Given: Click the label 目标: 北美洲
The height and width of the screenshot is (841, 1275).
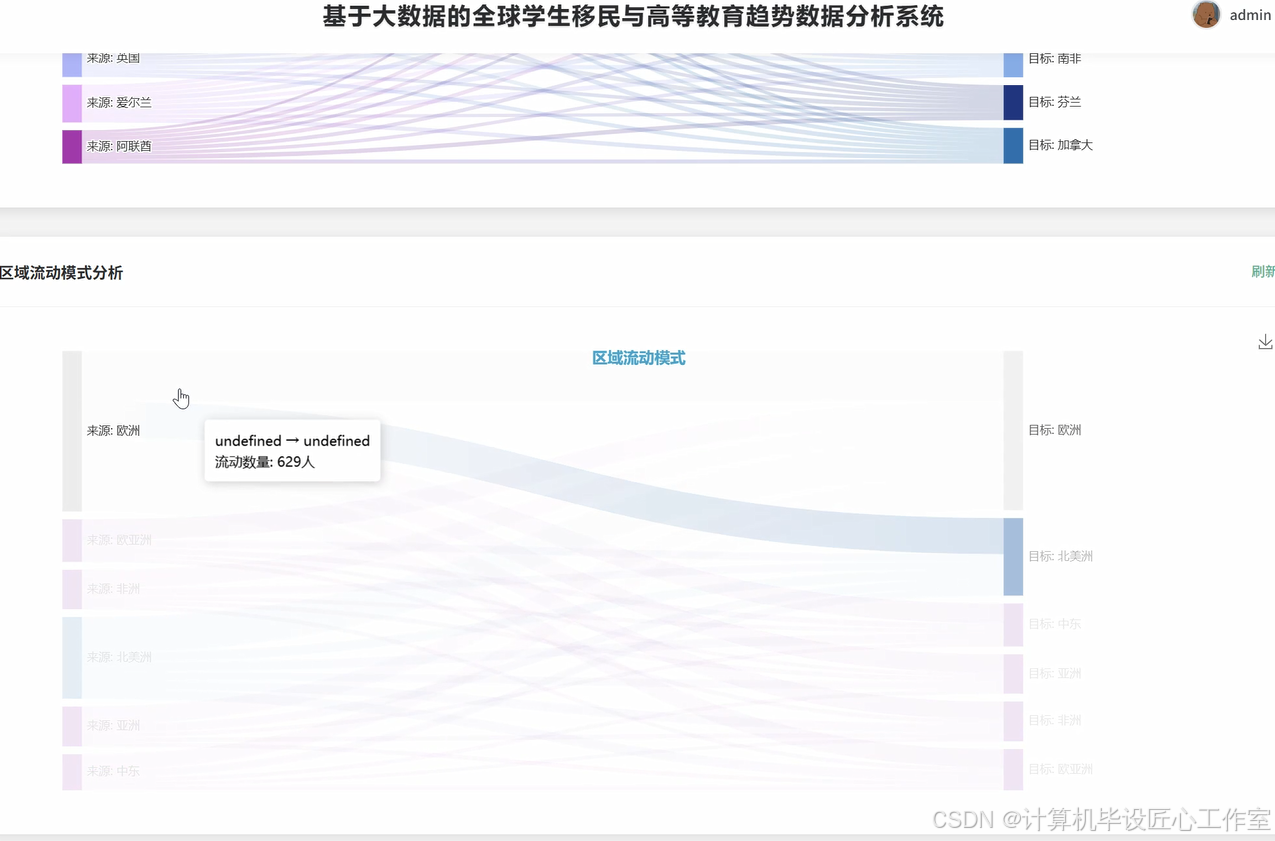Looking at the screenshot, I should (1060, 556).
